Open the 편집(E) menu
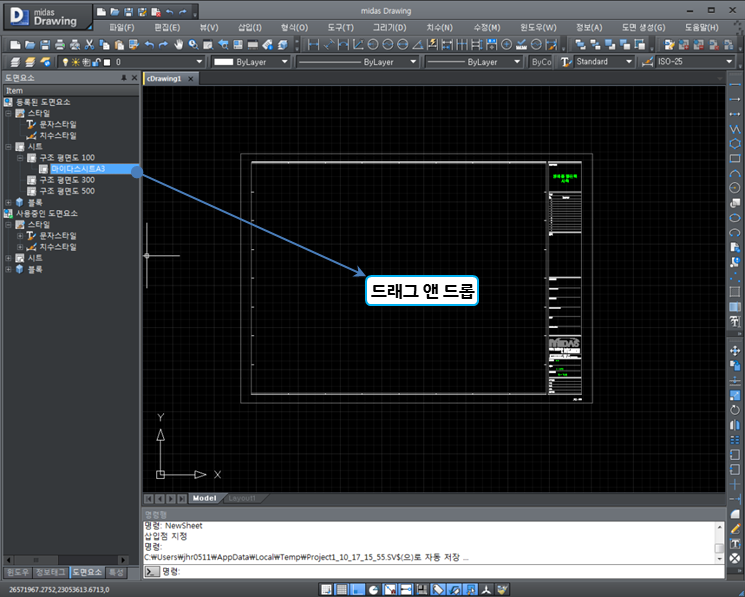Image resolution: width=745 pixels, height=597 pixels. pyautogui.click(x=167, y=28)
